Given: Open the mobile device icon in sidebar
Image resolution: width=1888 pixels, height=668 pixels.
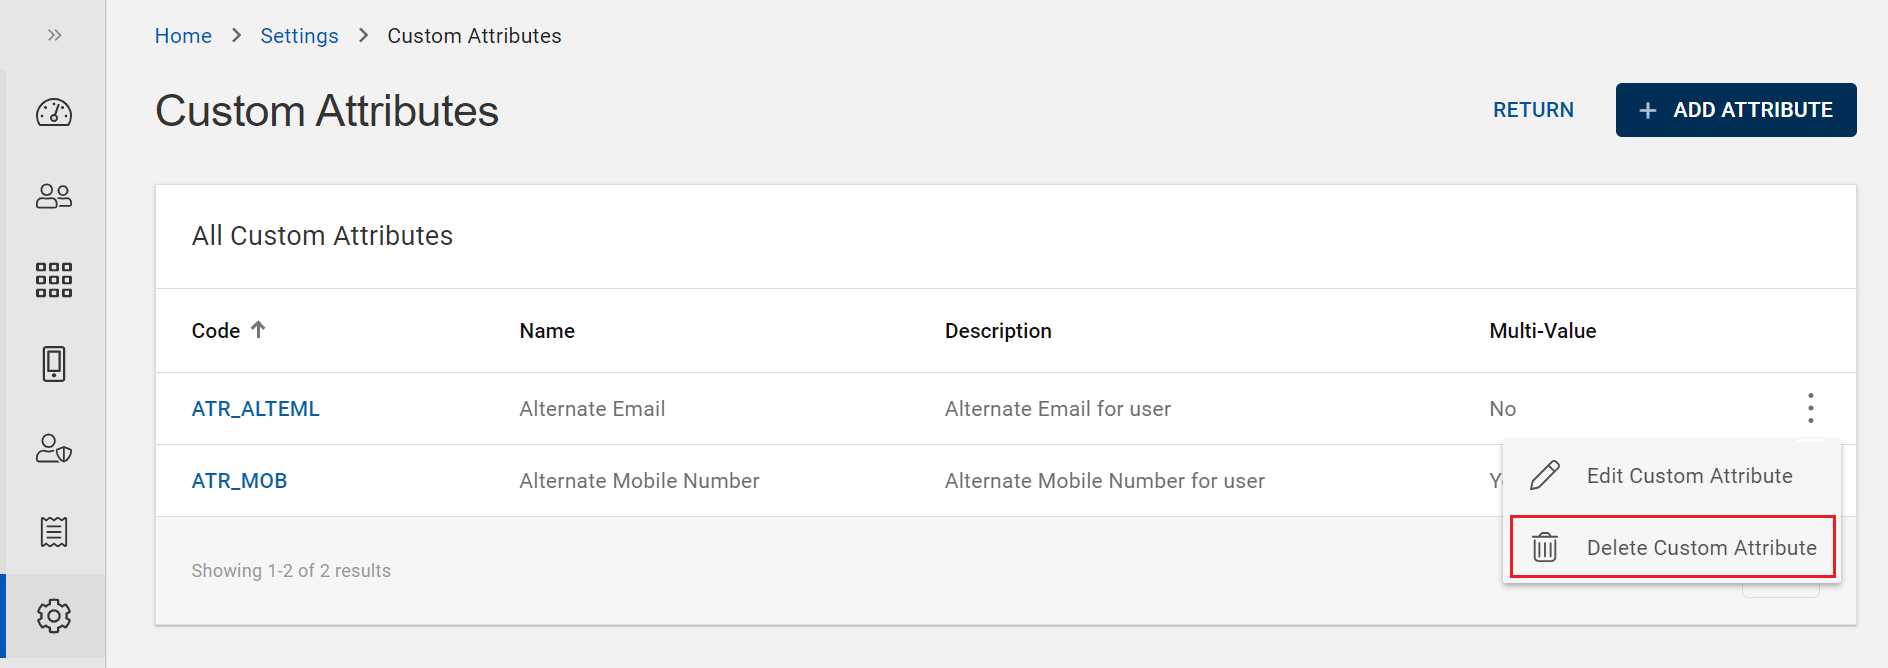Looking at the screenshot, I should click(54, 364).
